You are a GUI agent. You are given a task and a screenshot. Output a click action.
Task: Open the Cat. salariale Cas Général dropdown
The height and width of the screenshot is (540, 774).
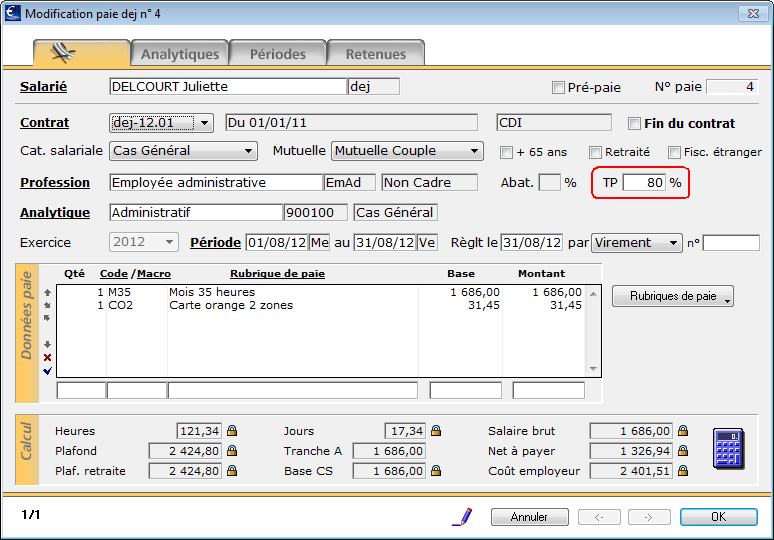183,151
